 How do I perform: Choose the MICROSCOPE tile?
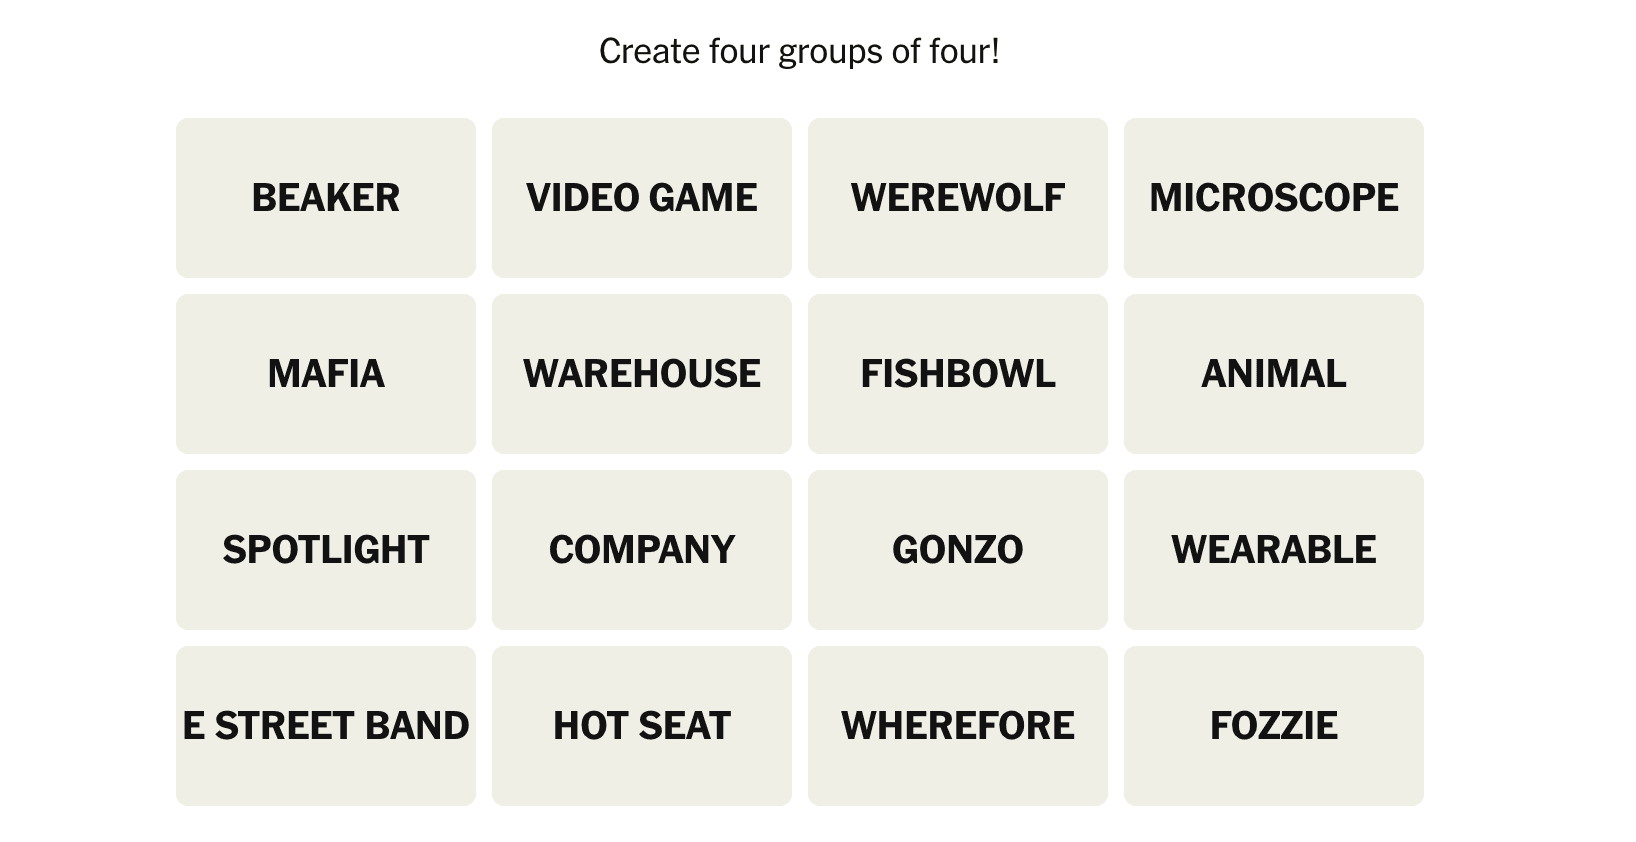tap(1274, 198)
